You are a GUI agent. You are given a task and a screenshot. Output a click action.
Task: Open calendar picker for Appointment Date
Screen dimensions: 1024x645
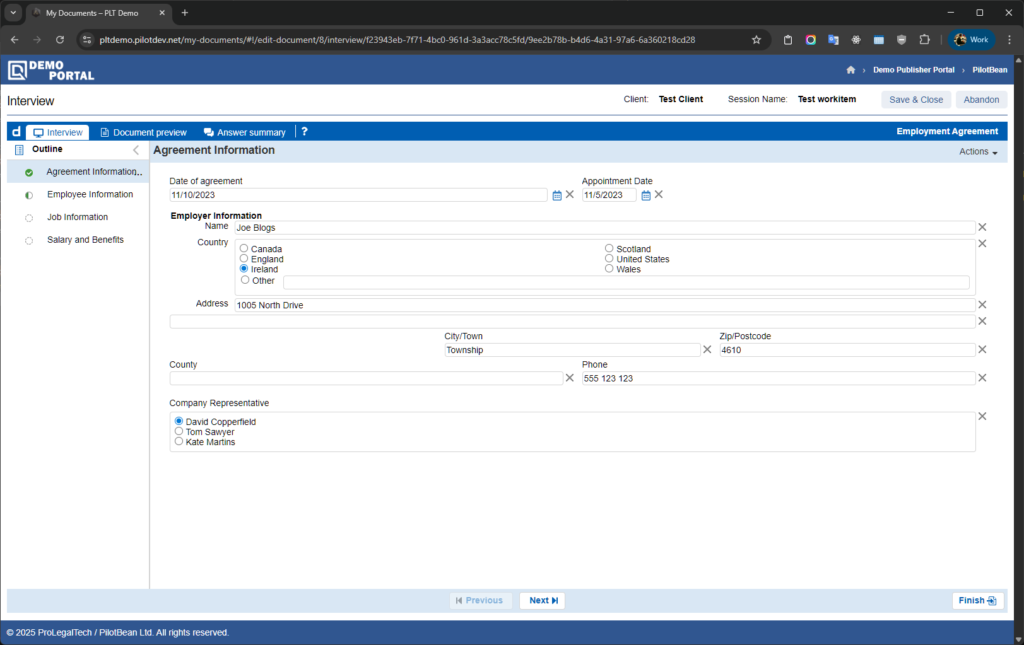pos(646,195)
